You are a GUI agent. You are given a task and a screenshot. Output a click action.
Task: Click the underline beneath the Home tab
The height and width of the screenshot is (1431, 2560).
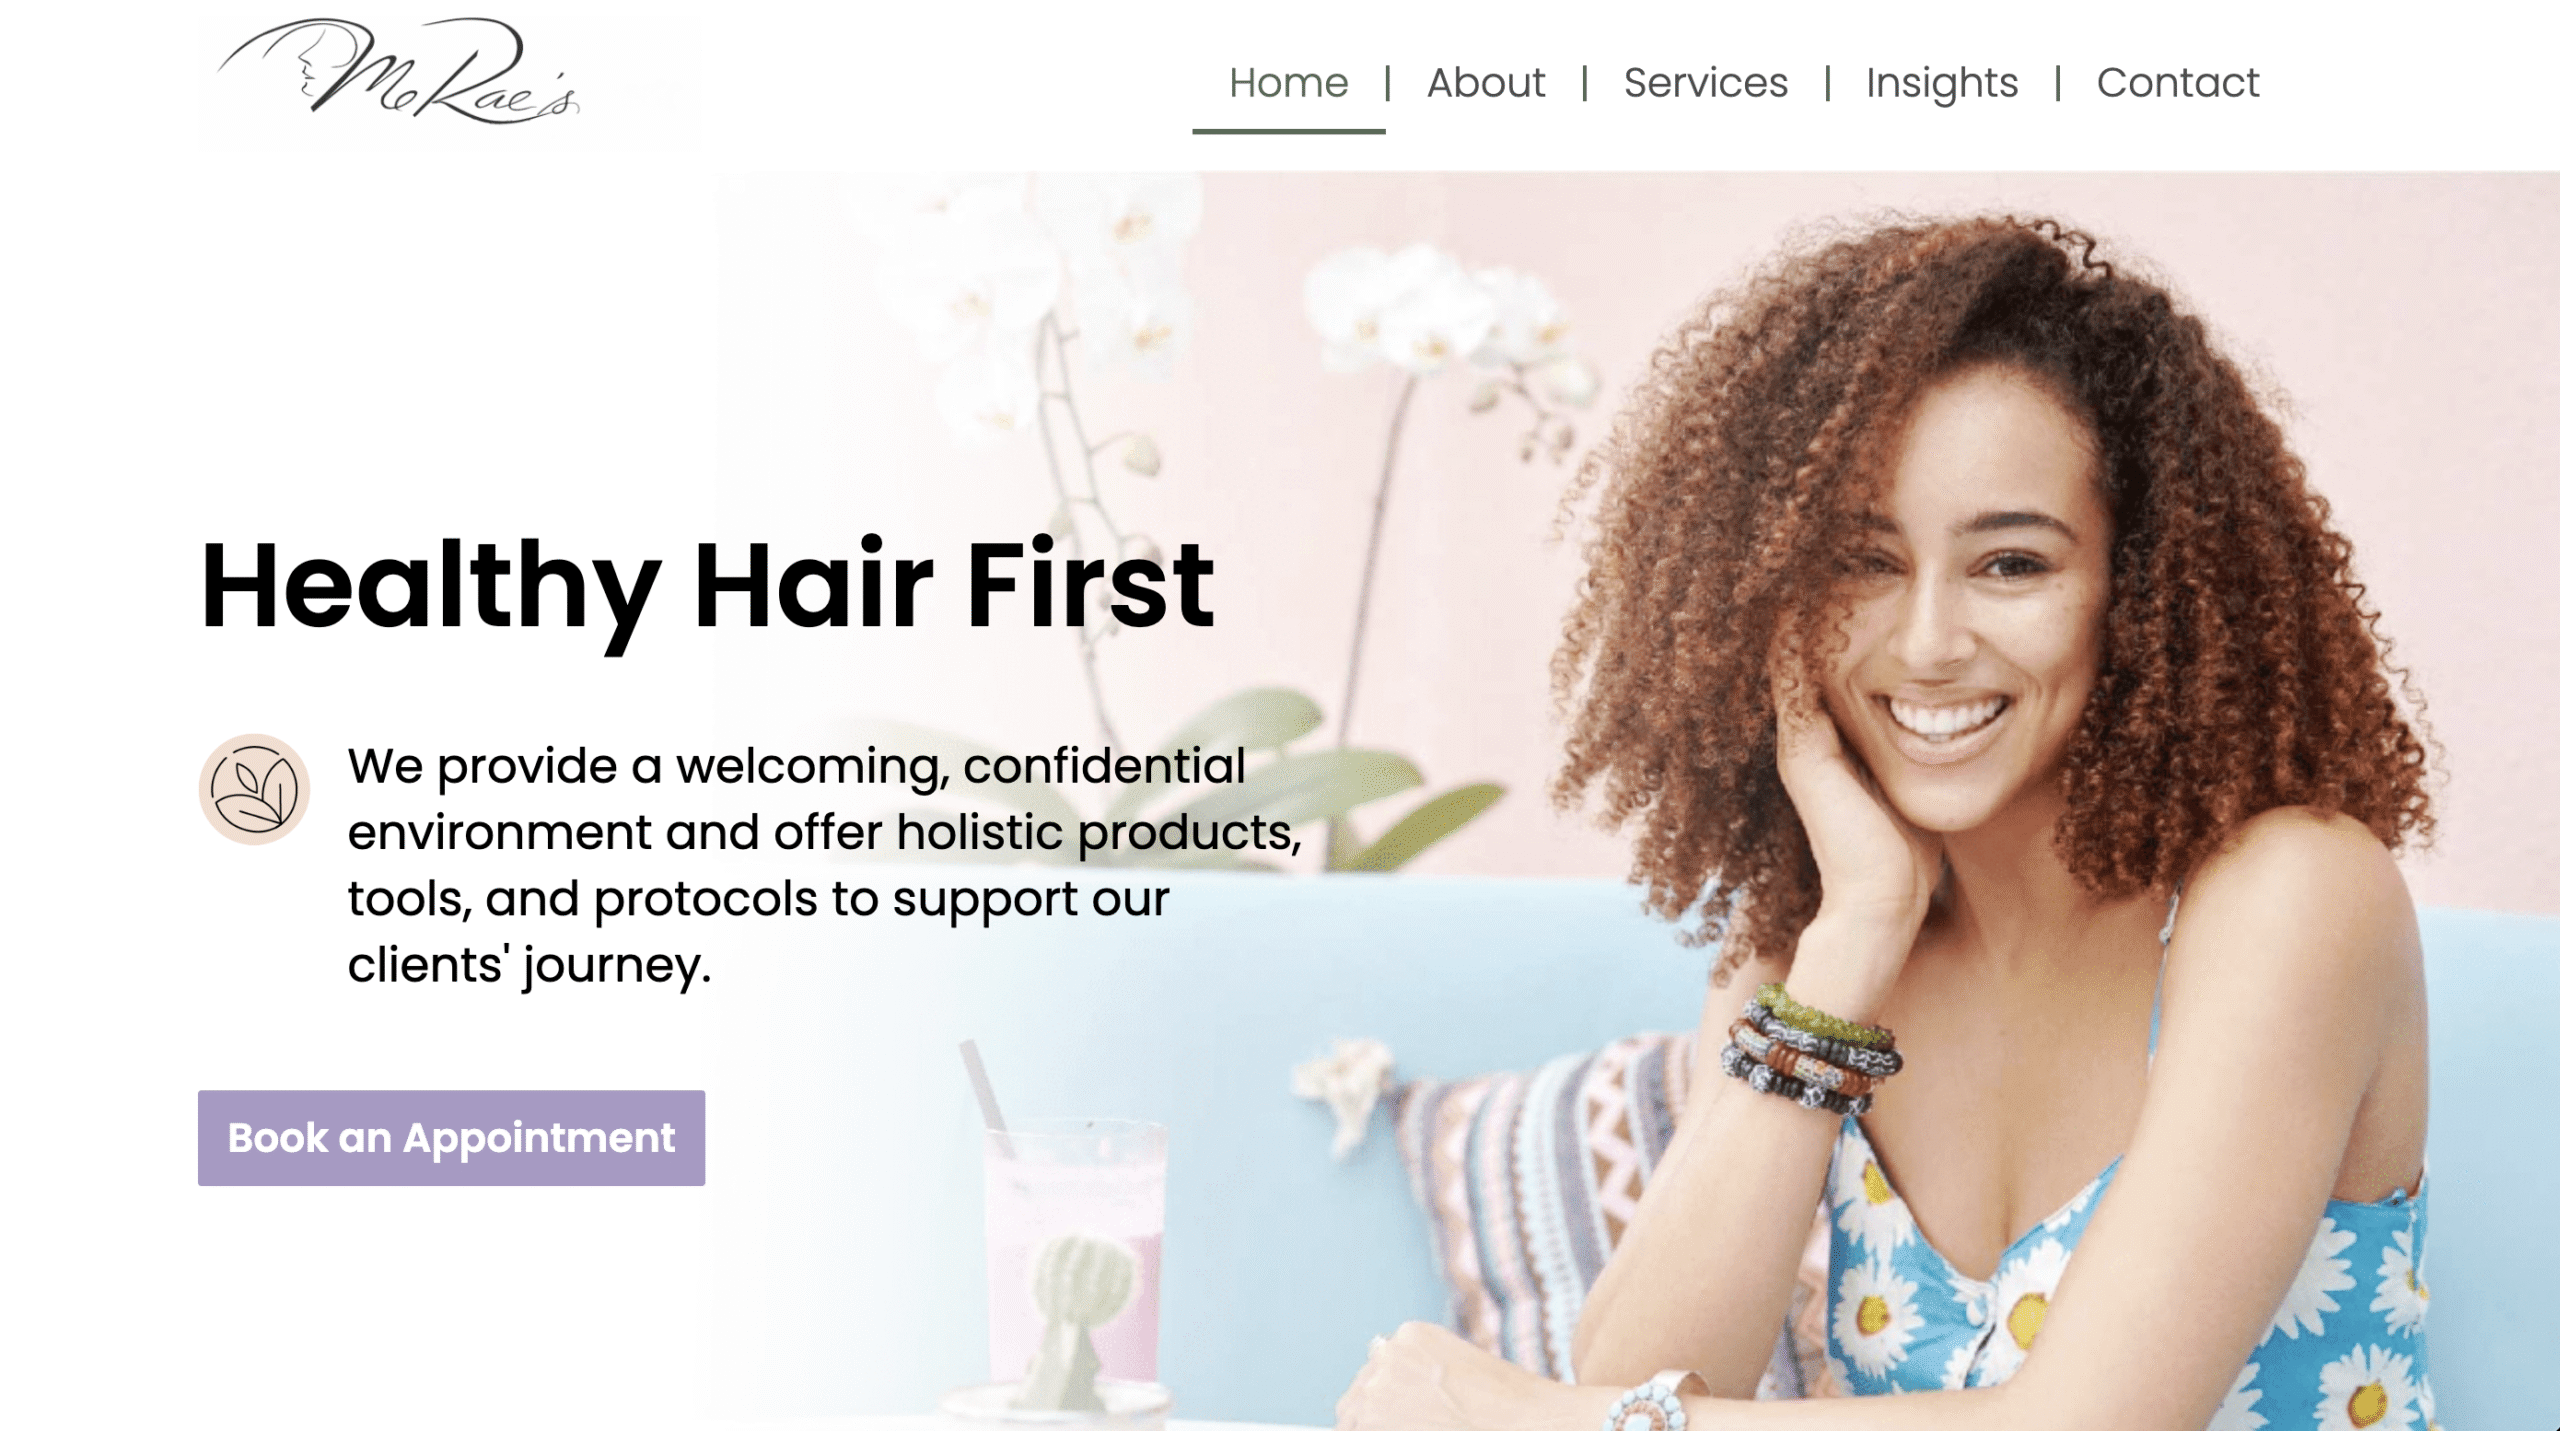(1288, 131)
